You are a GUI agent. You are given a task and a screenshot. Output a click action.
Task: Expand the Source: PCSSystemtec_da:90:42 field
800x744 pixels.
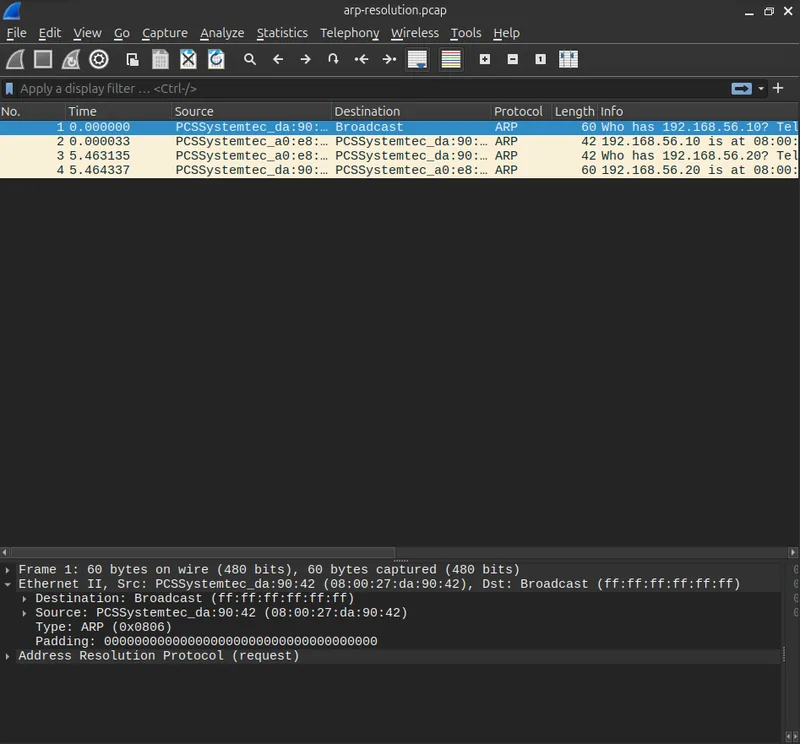pos(24,612)
